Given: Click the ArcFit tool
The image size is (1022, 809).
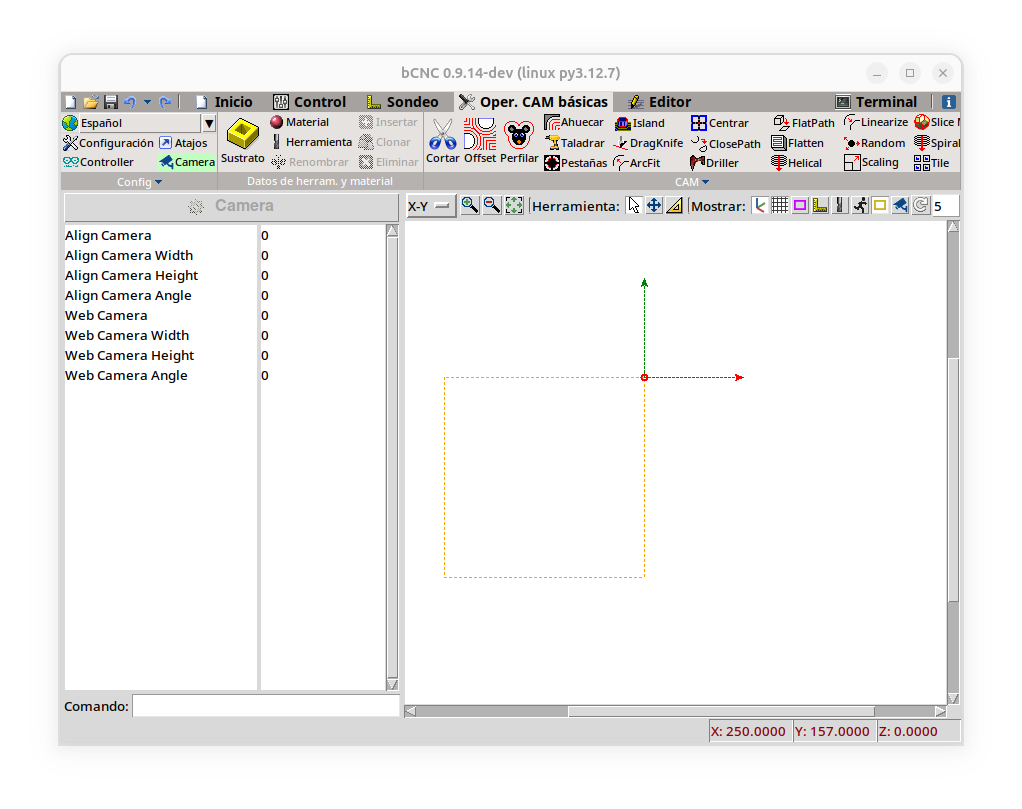Looking at the screenshot, I should click(x=637, y=163).
